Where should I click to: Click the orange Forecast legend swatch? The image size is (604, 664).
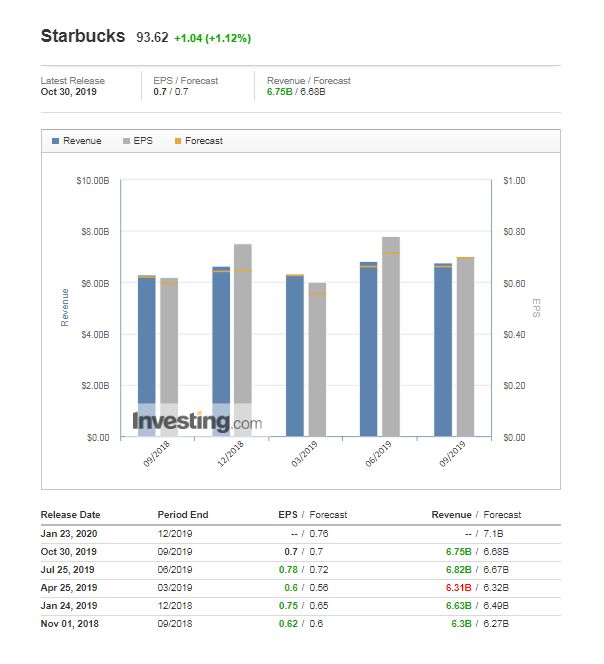[x=178, y=141]
